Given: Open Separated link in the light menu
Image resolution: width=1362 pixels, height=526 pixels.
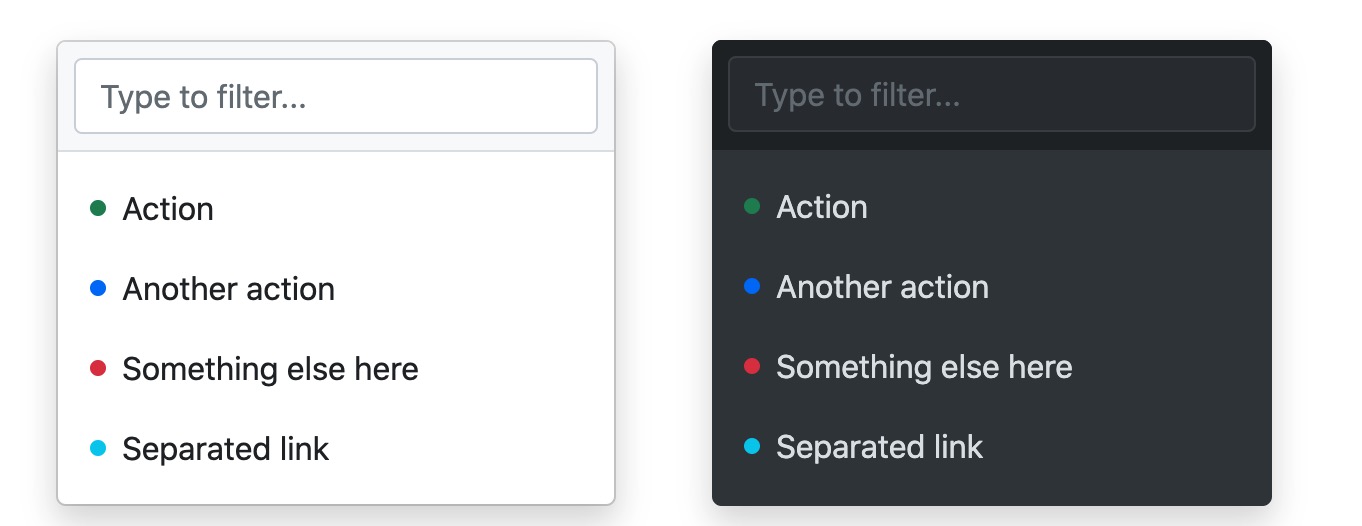Looking at the screenshot, I should coord(225,449).
